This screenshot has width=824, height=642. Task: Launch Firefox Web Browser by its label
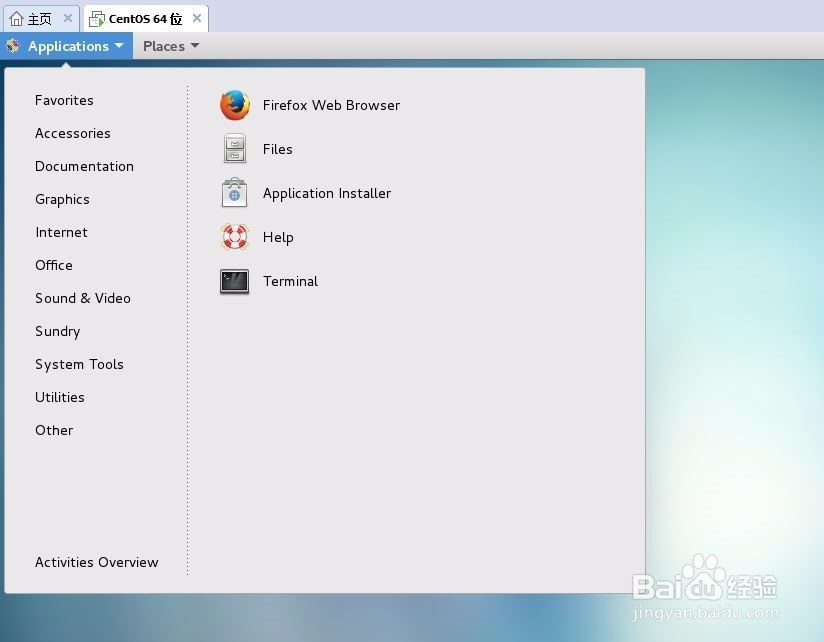tap(331, 105)
